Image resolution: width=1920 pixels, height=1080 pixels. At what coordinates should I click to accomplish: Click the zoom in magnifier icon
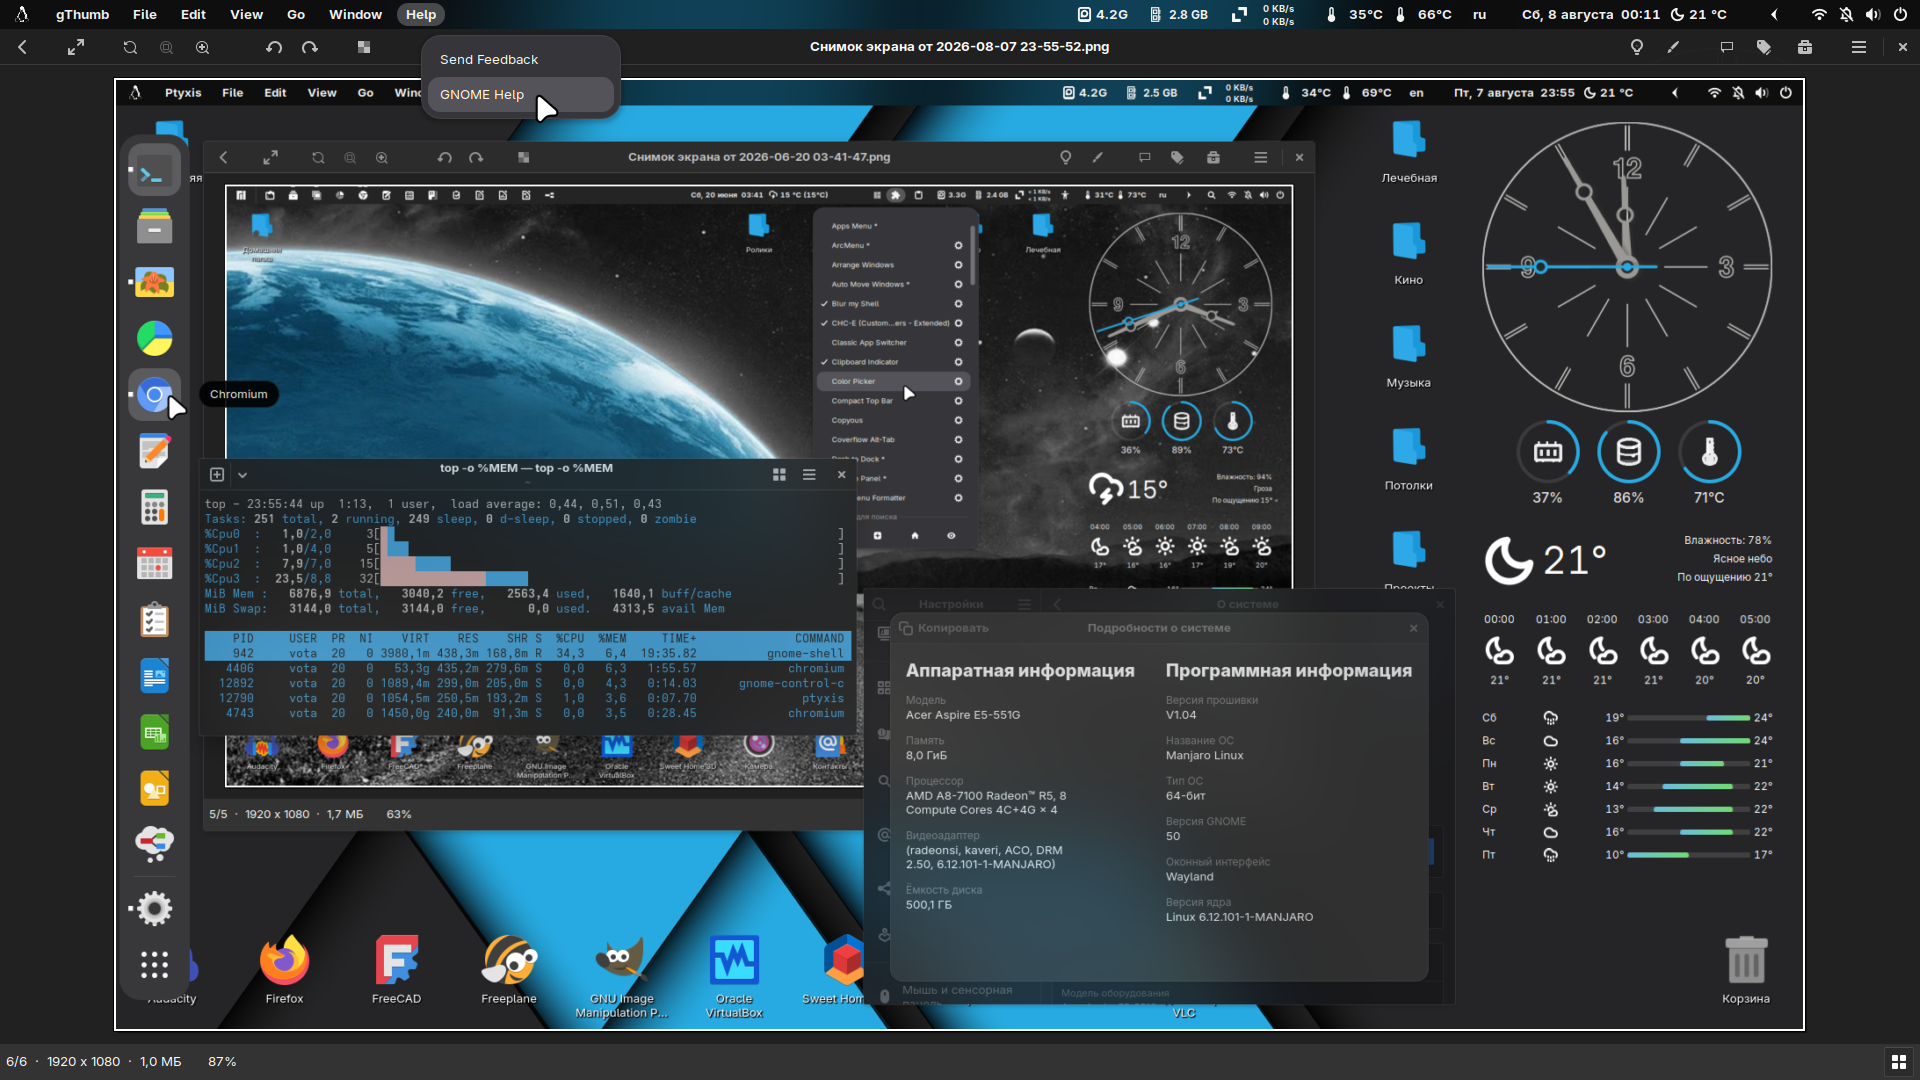(x=203, y=47)
